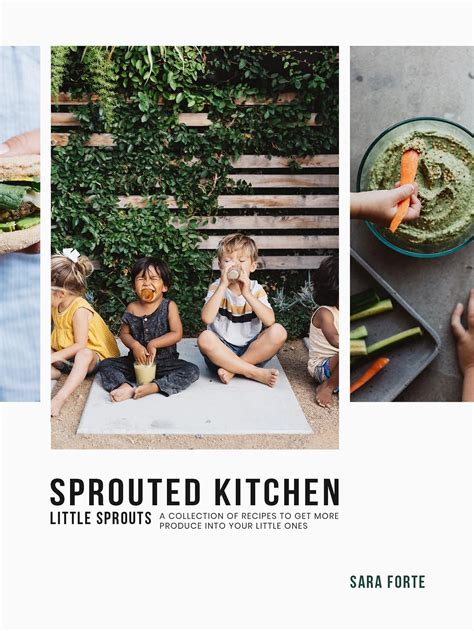Select the center photo of the children
The width and height of the screenshot is (474, 631).
[195, 247]
